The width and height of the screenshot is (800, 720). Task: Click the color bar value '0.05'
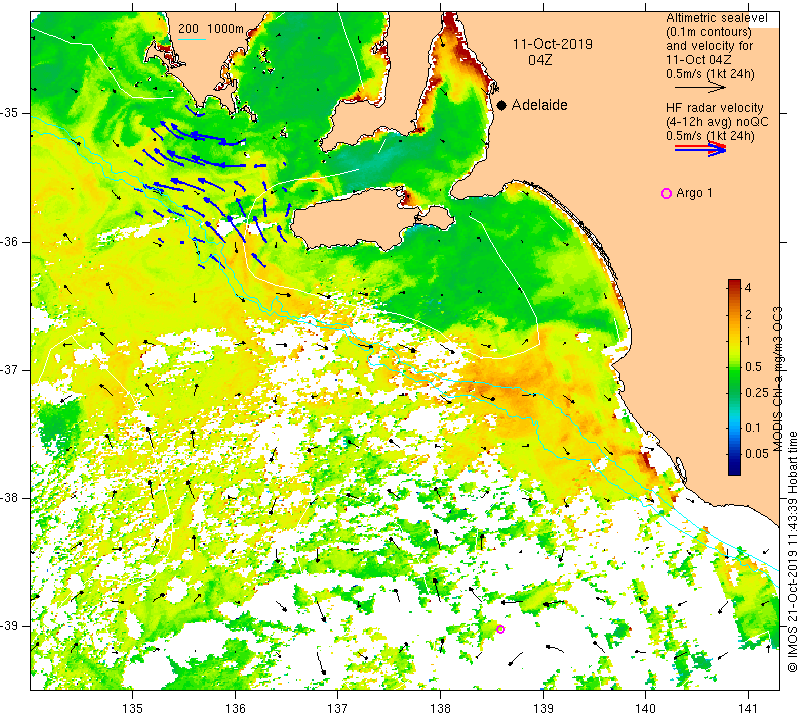pyautogui.click(x=757, y=454)
